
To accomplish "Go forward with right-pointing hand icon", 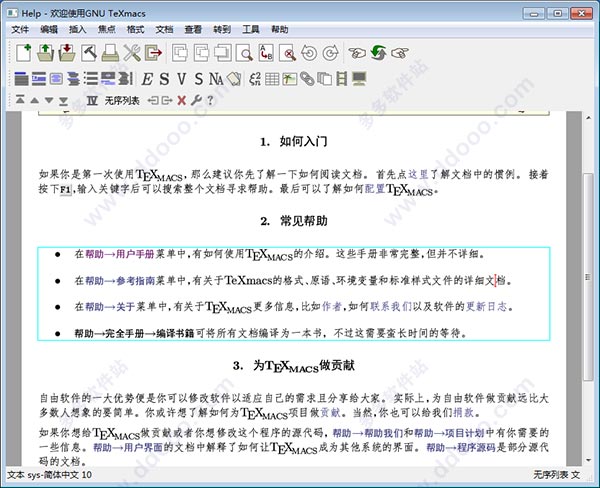I will click(400, 53).
